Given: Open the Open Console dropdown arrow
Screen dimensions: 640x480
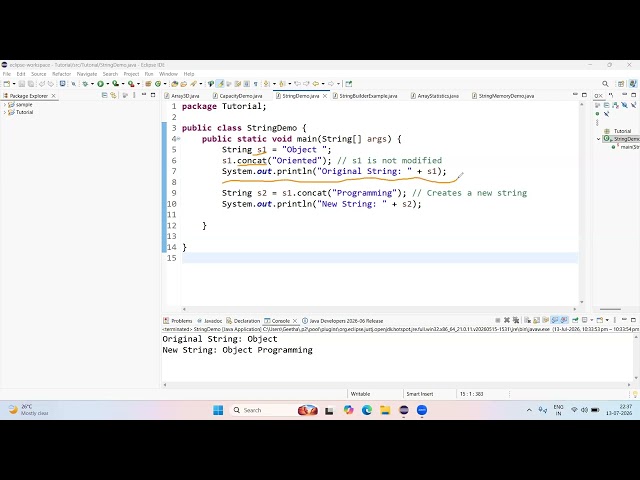Looking at the screenshot, I should pyautogui.click(x=607, y=320).
